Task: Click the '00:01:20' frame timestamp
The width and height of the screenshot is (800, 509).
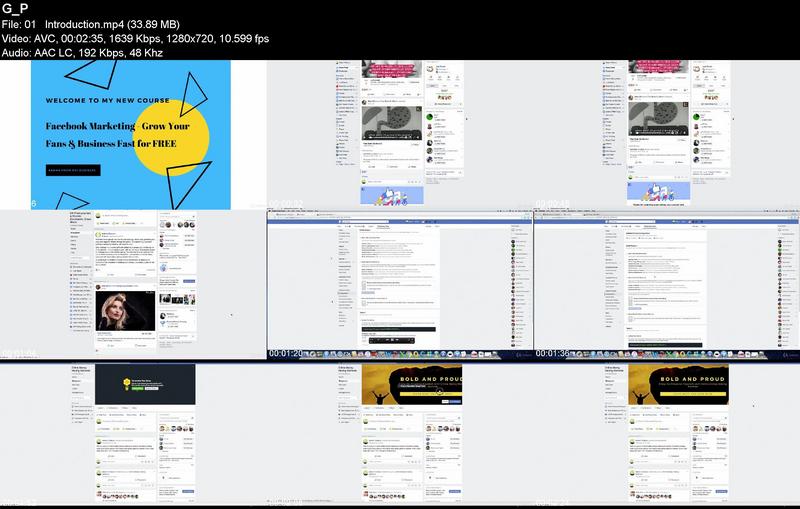Action: tap(286, 353)
